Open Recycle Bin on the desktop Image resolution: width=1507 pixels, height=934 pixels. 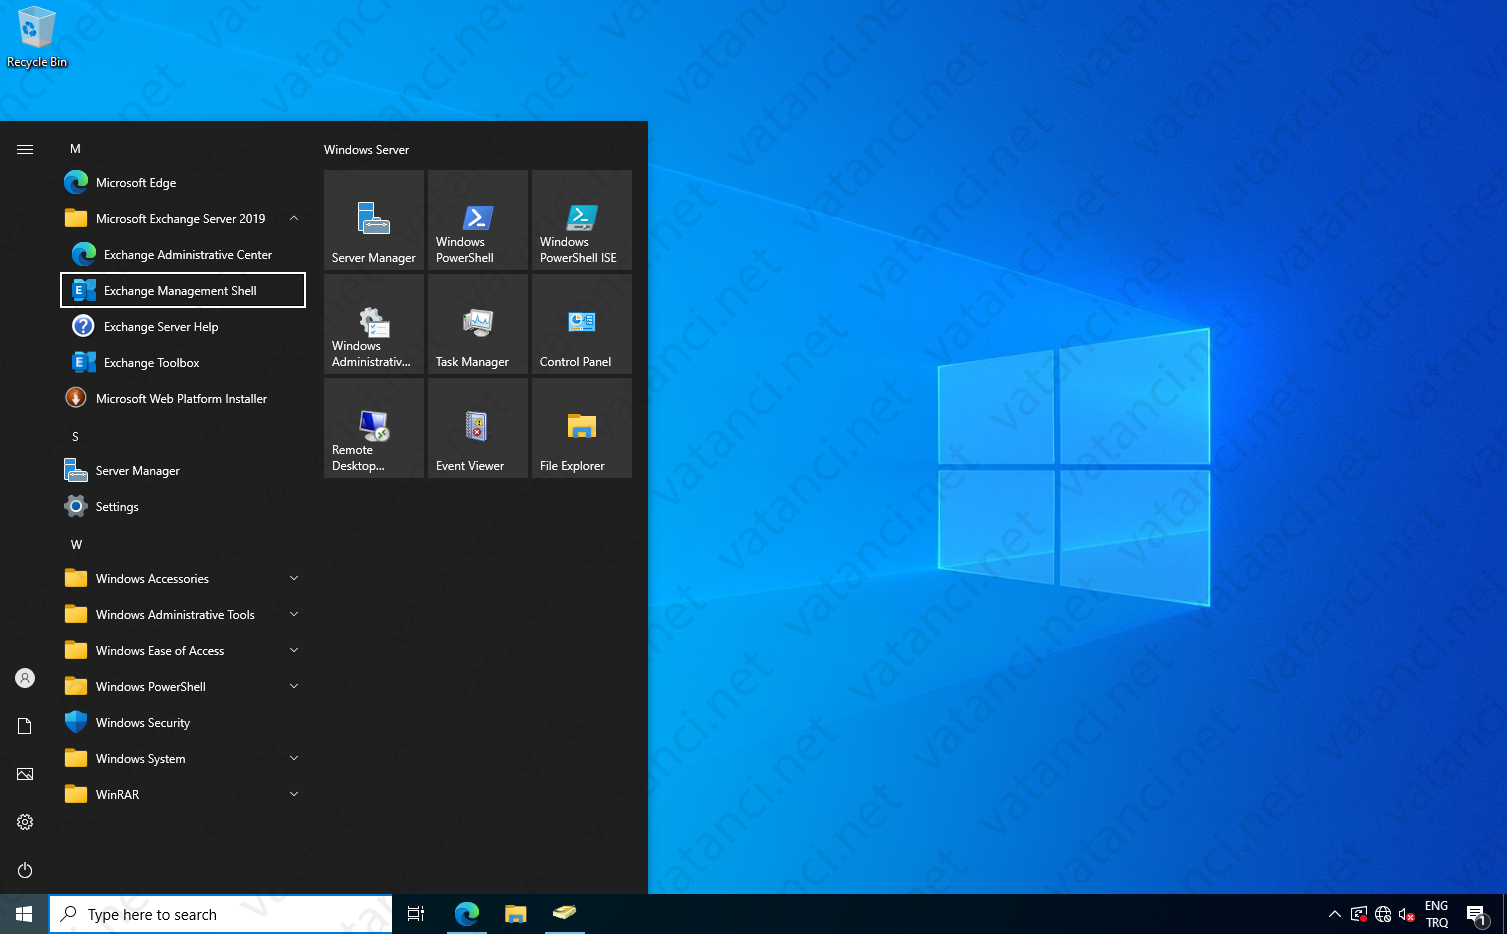tap(37, 38)
